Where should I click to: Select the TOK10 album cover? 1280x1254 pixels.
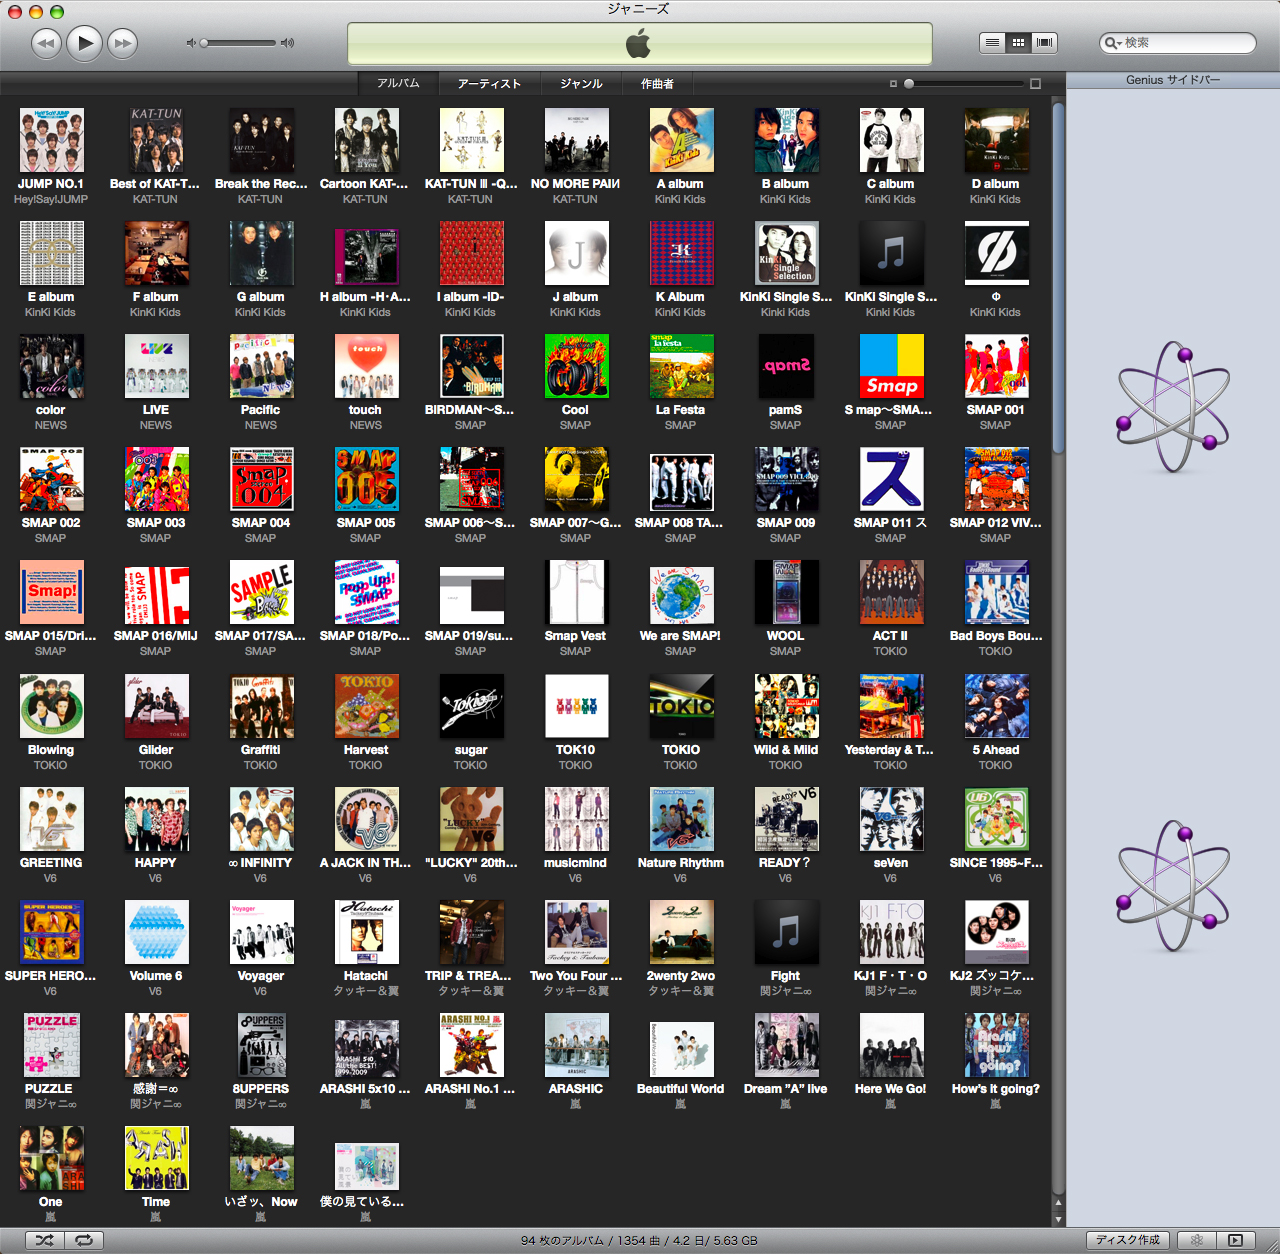[x=576, y=706]
